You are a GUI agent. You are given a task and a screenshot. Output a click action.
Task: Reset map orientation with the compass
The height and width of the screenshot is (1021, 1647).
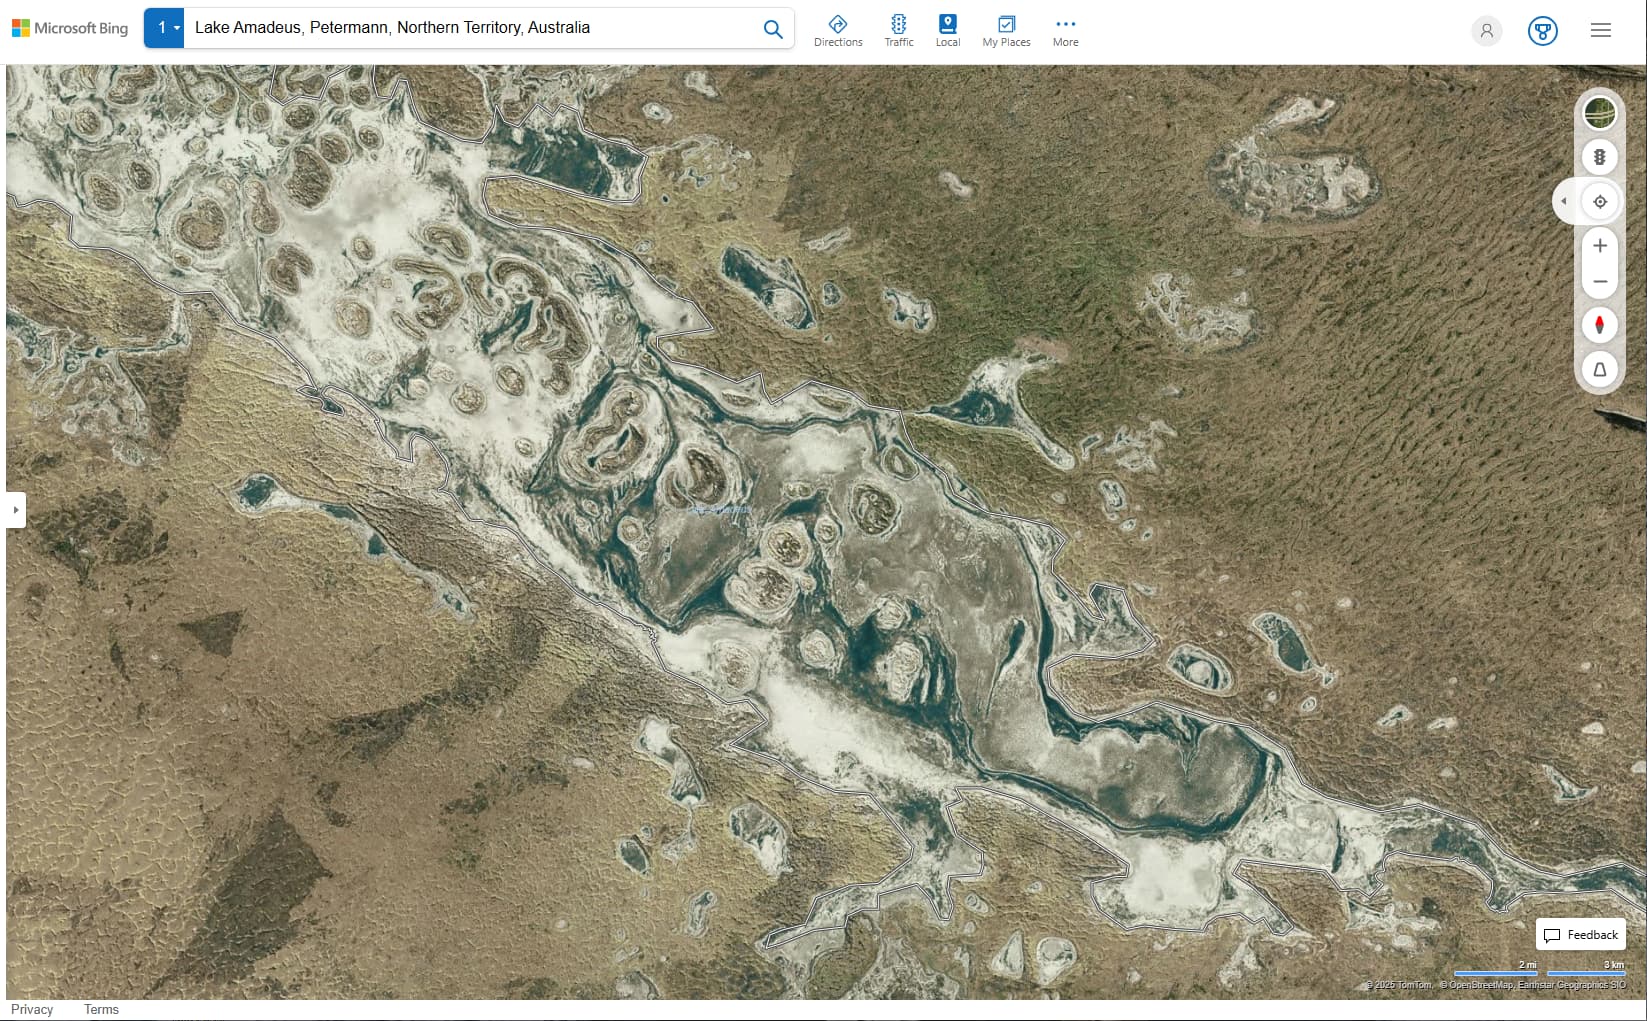click(1599, 325)
